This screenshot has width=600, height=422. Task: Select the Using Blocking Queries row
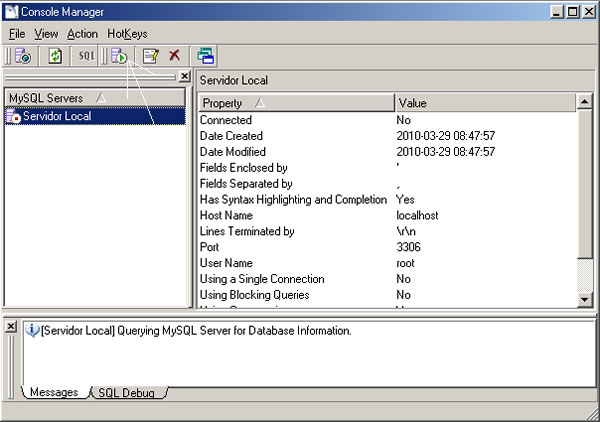tap(387, 295)
